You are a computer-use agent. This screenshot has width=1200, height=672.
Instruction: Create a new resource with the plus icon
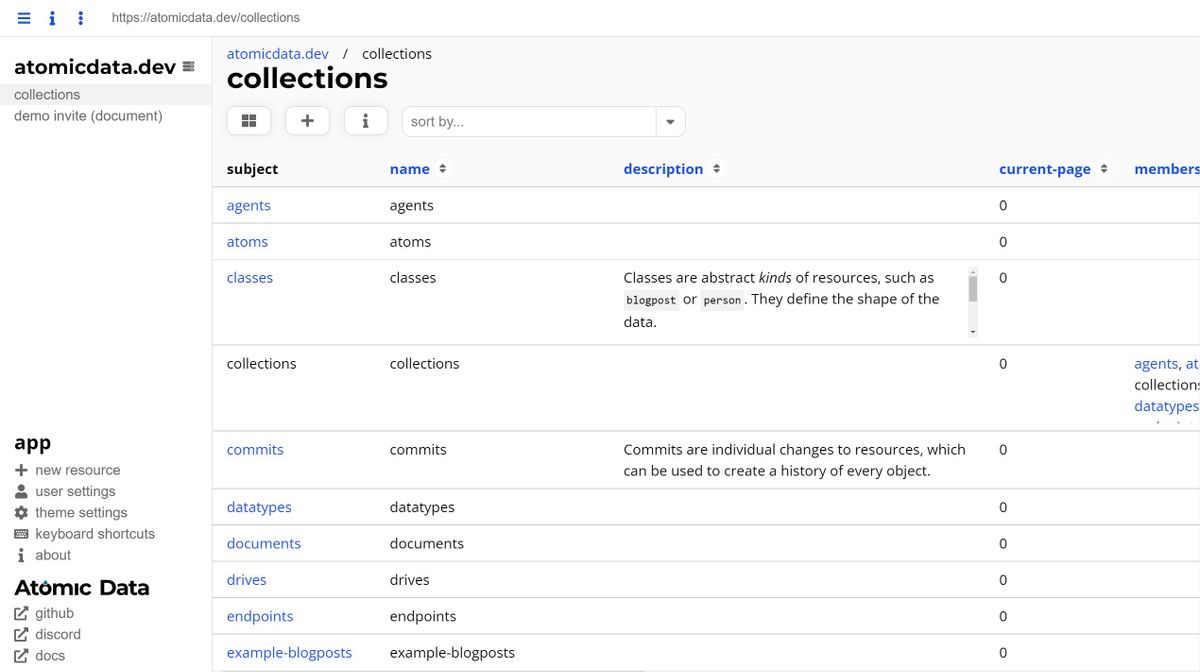(307, 120)
